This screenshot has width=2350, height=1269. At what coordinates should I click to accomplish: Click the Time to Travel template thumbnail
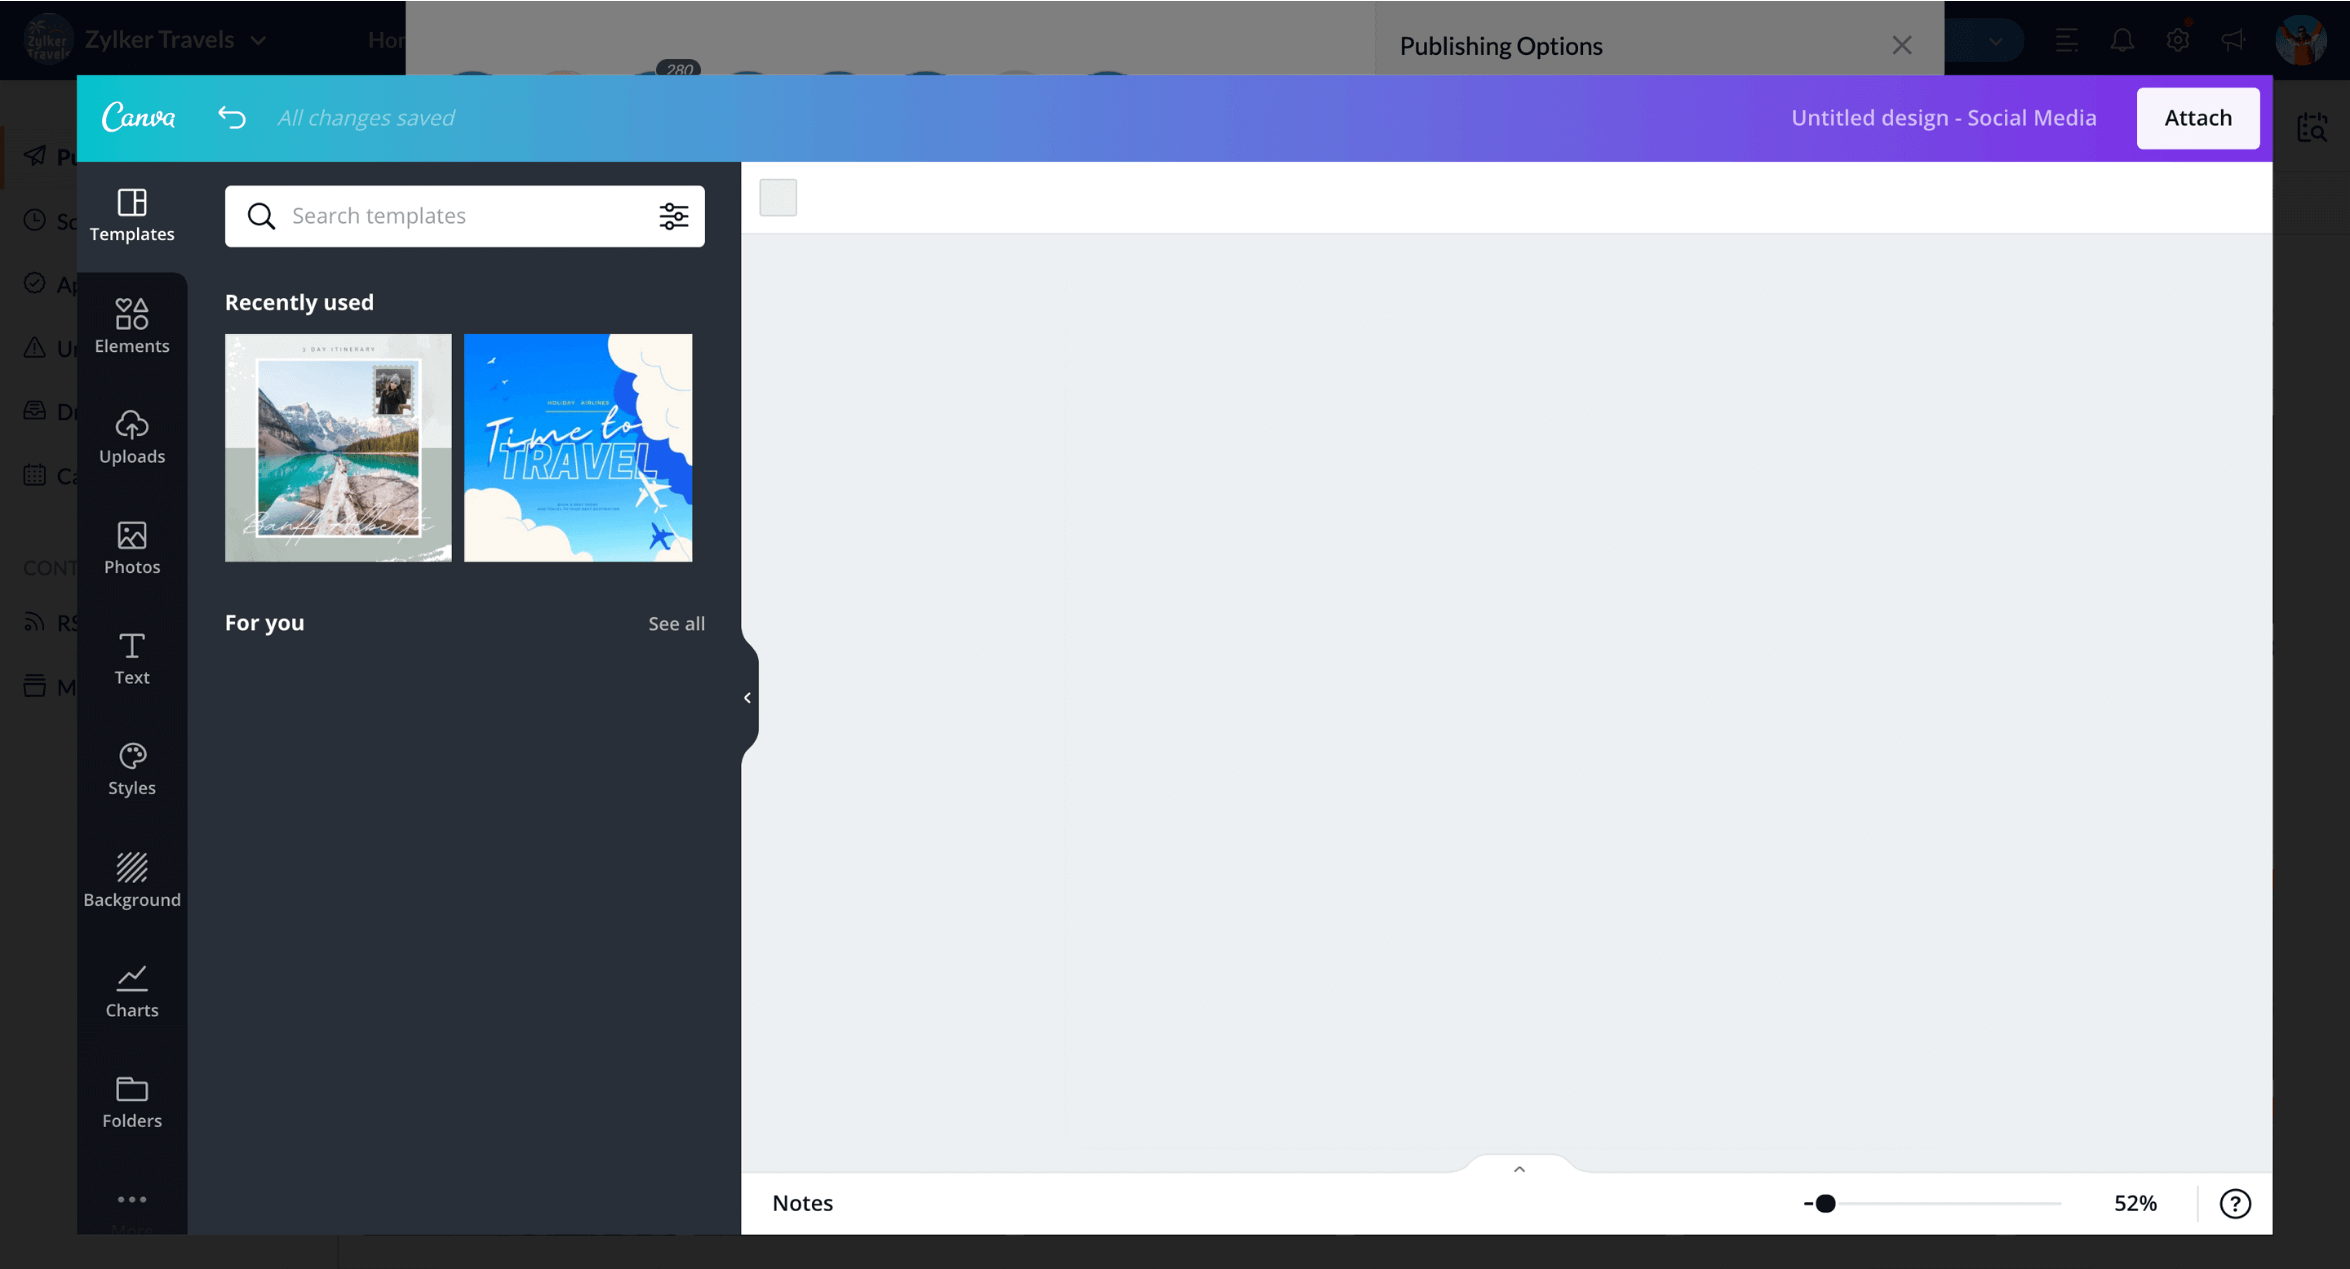click(x=577, y=447)
